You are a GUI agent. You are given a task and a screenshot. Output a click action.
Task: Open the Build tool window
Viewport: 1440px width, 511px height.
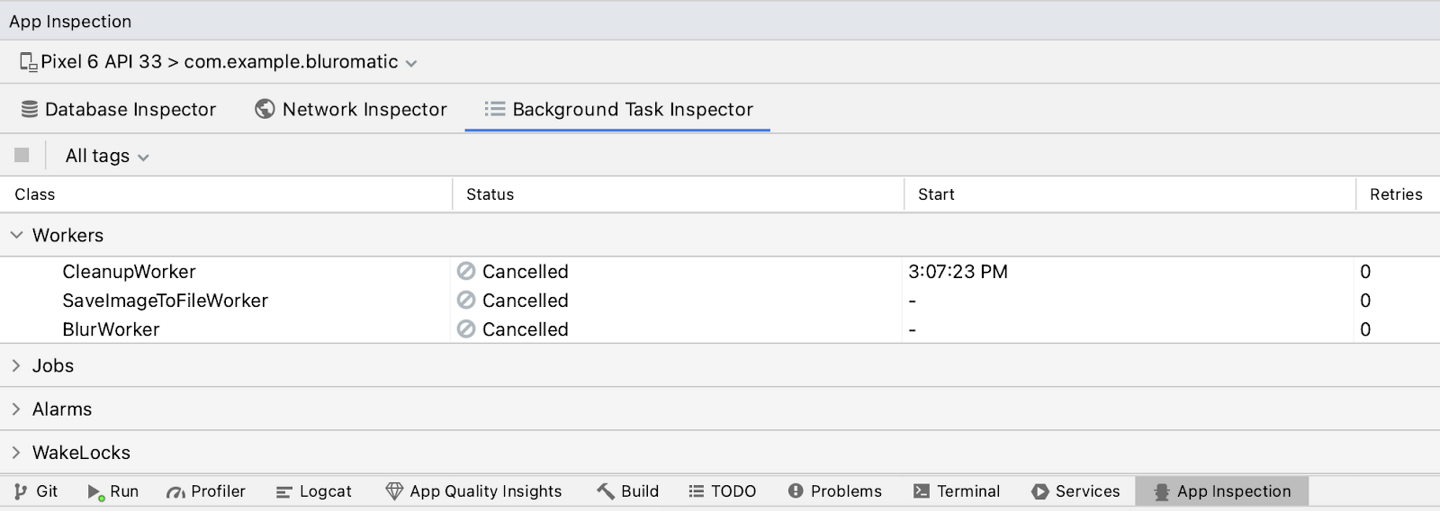click(x=628, y=491)
